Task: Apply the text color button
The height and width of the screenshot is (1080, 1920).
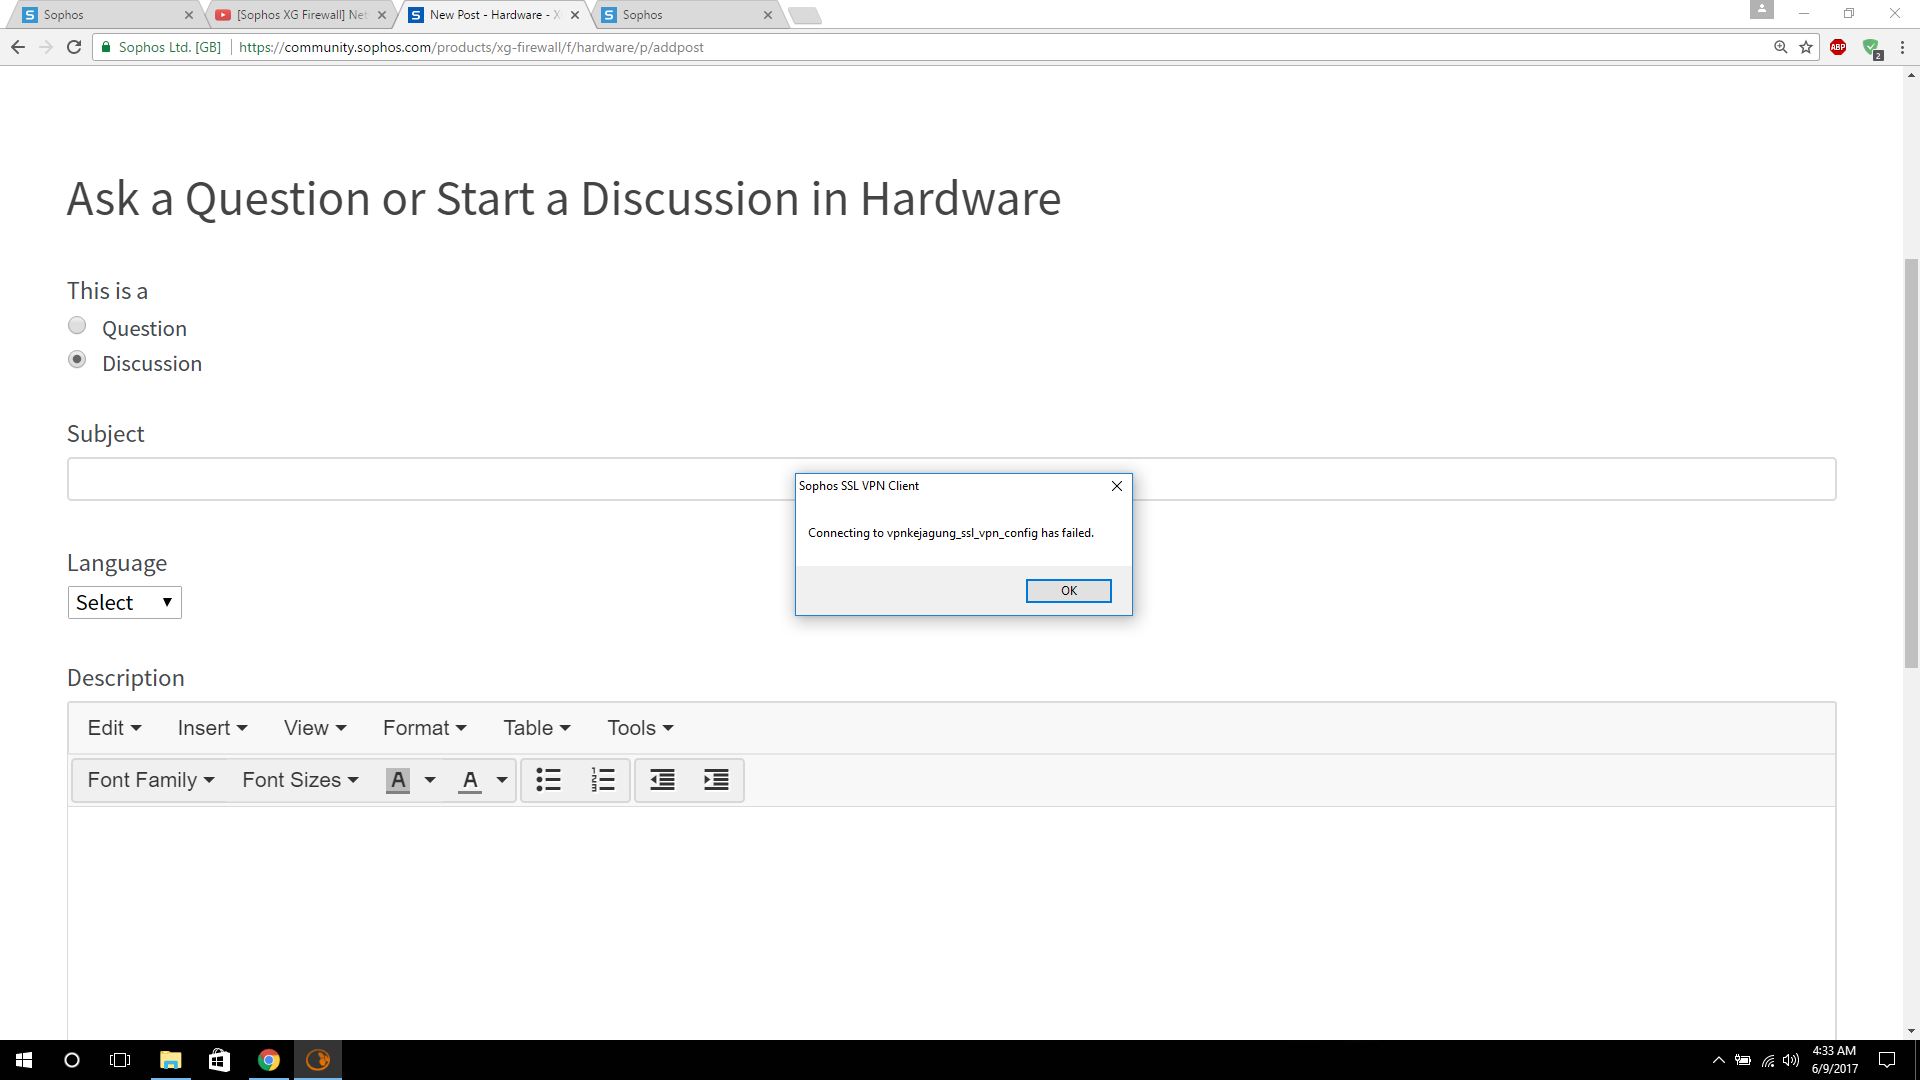Action: pyautogui.click(x=470, y=780)
